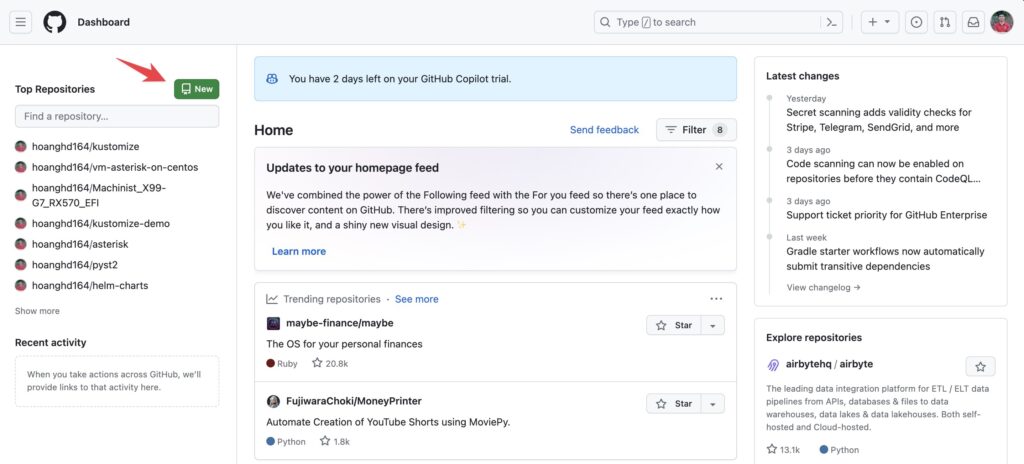The width and height of the screenshot is (1024, 464).
Task: Click the Copilot icon in trial banner
Action: 272,79
